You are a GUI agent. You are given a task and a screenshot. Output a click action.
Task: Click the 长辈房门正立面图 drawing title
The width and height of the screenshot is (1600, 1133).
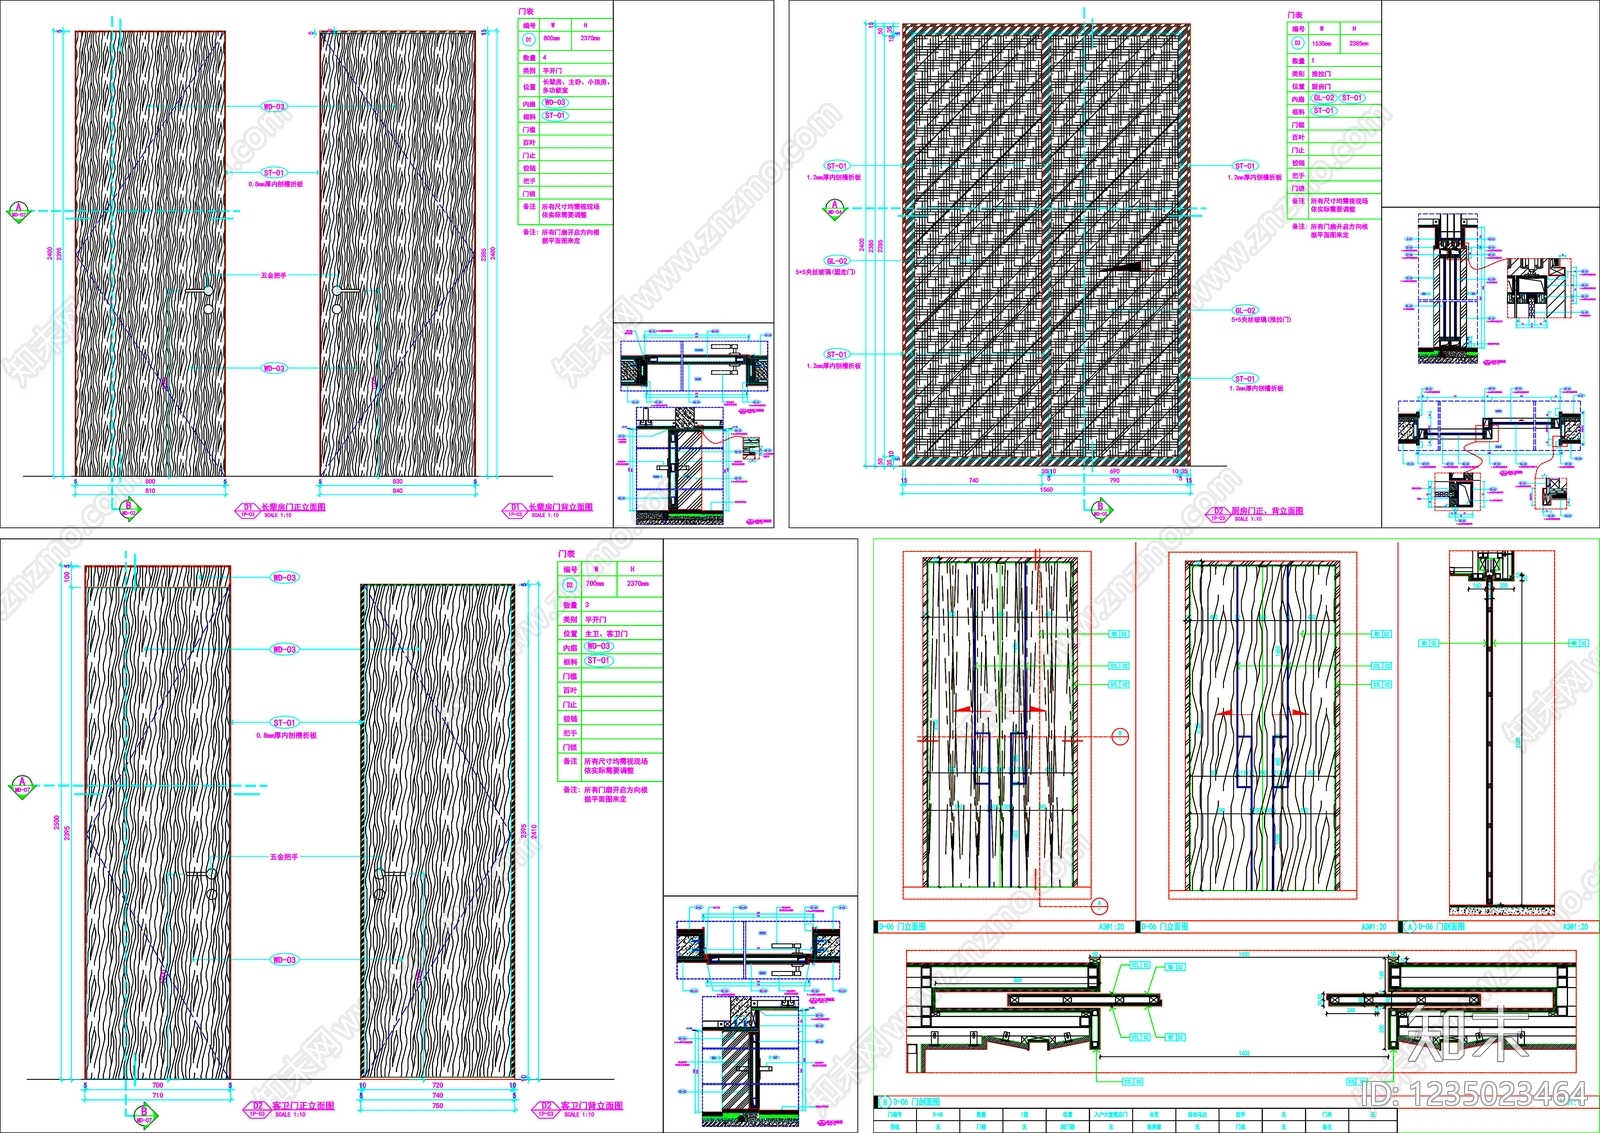[x=293, y=508]
